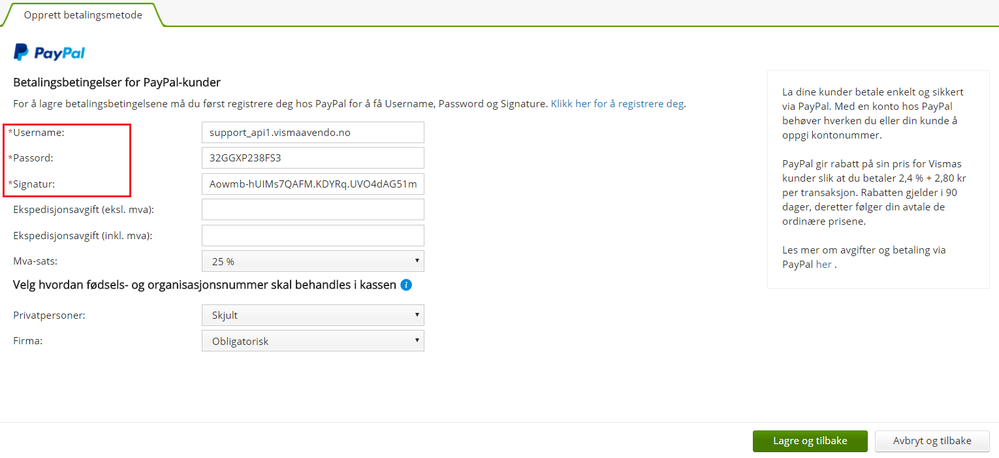Open the Firma dropdown set to Obligatorisk
The image size is (999, 458).
pos(312,341)
